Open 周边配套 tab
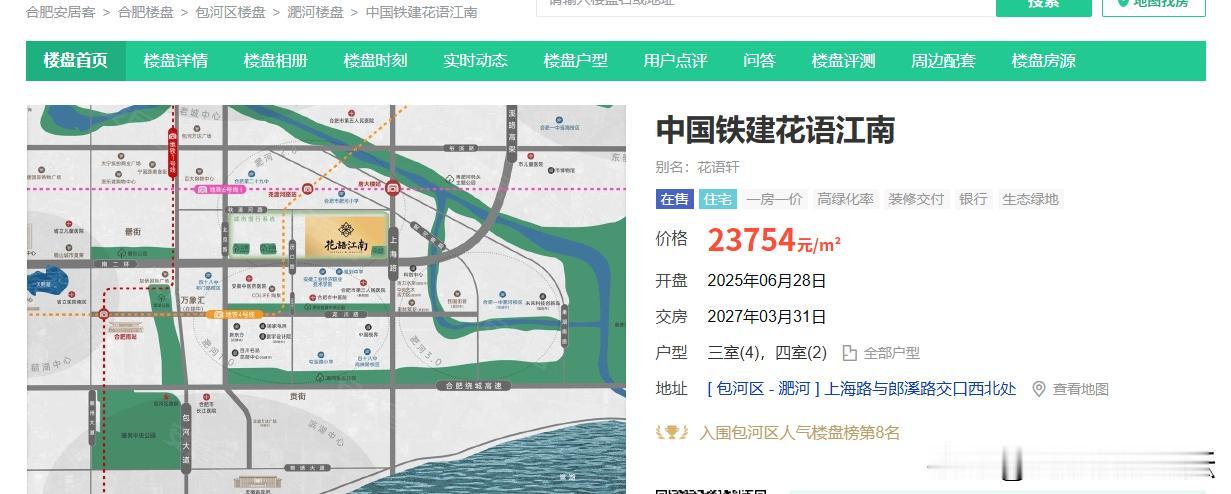This screenshot has width=1231, height=494. tap(943, 60)
